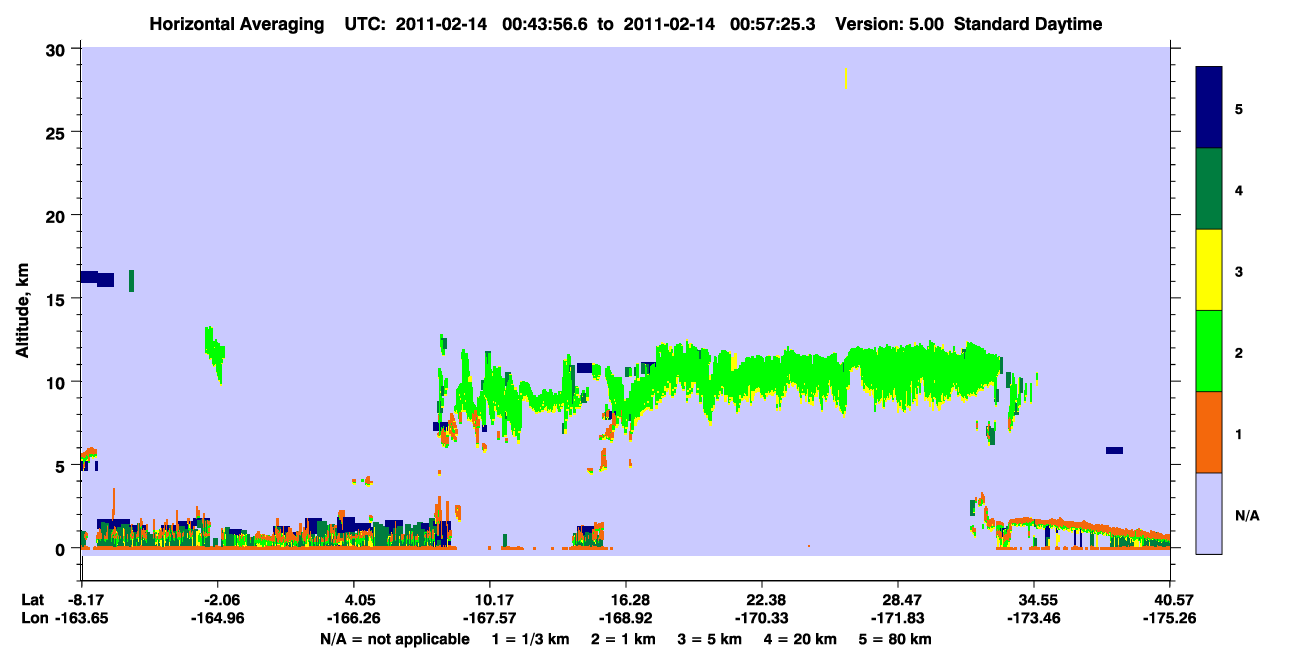Click the 'Standard Daytime' label
This screenshot has height=667, width=1300.
[1028, 24]
